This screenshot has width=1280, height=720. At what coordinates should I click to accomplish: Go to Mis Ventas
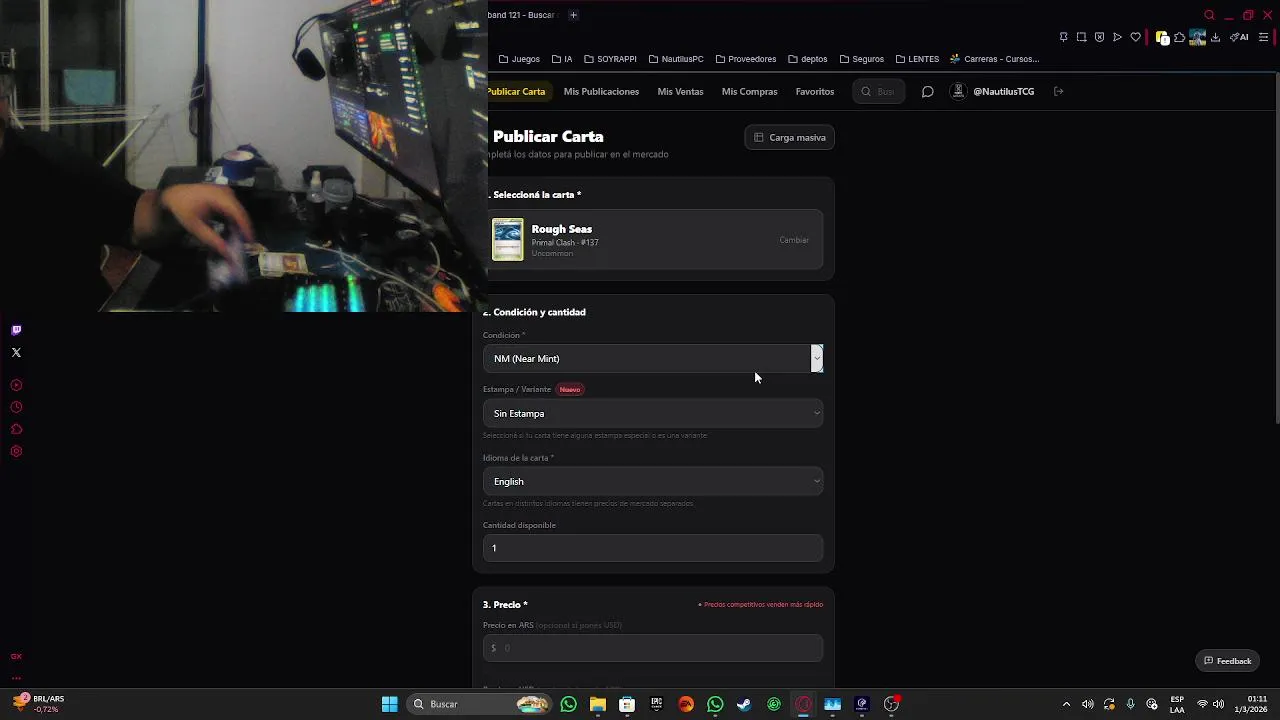[680, 91]
